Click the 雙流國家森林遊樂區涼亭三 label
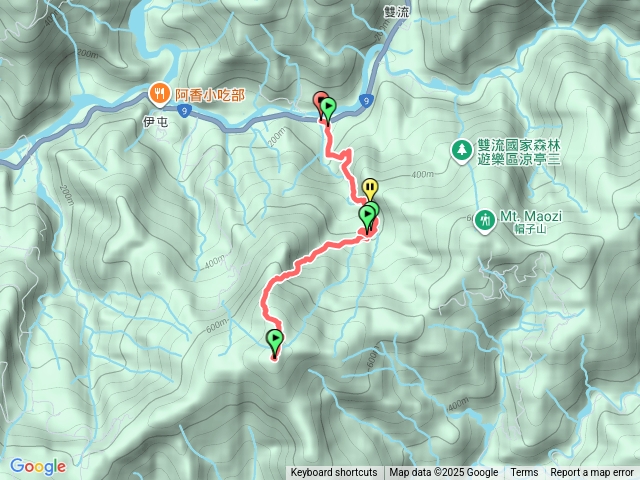Image resolution: width=640 pixels, height=480 pixels. (x=519, y=152)
